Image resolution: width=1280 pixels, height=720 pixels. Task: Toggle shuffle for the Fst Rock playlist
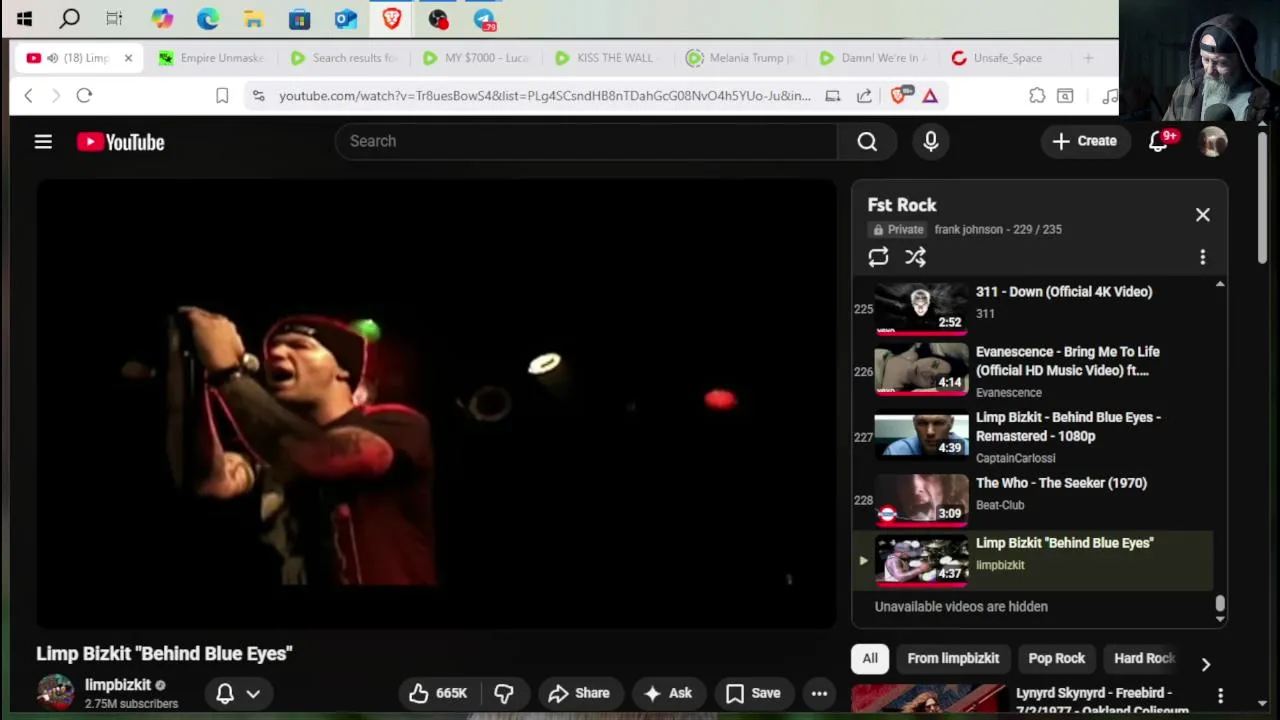coord(915,257)
